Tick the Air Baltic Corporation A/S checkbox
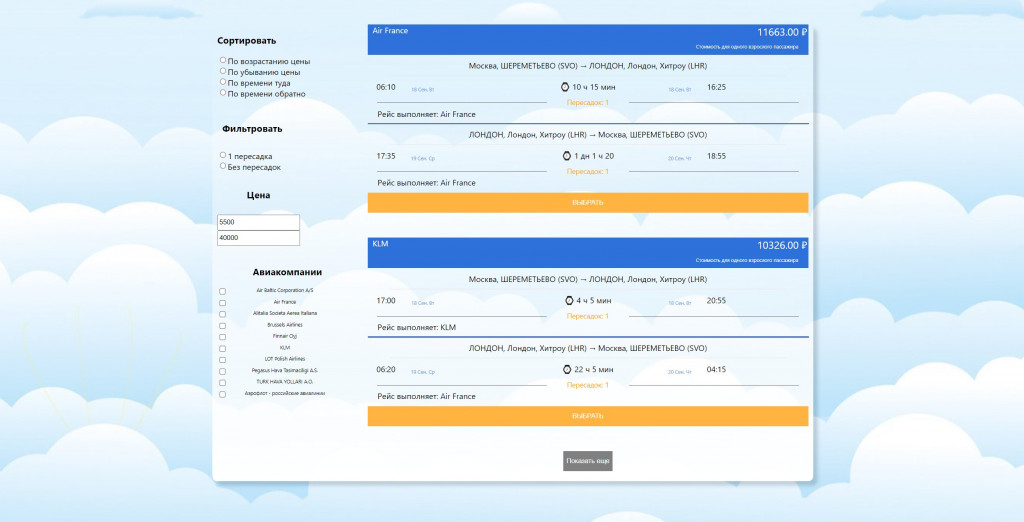This screenshot has height=522, width=1024. point(223,291)
